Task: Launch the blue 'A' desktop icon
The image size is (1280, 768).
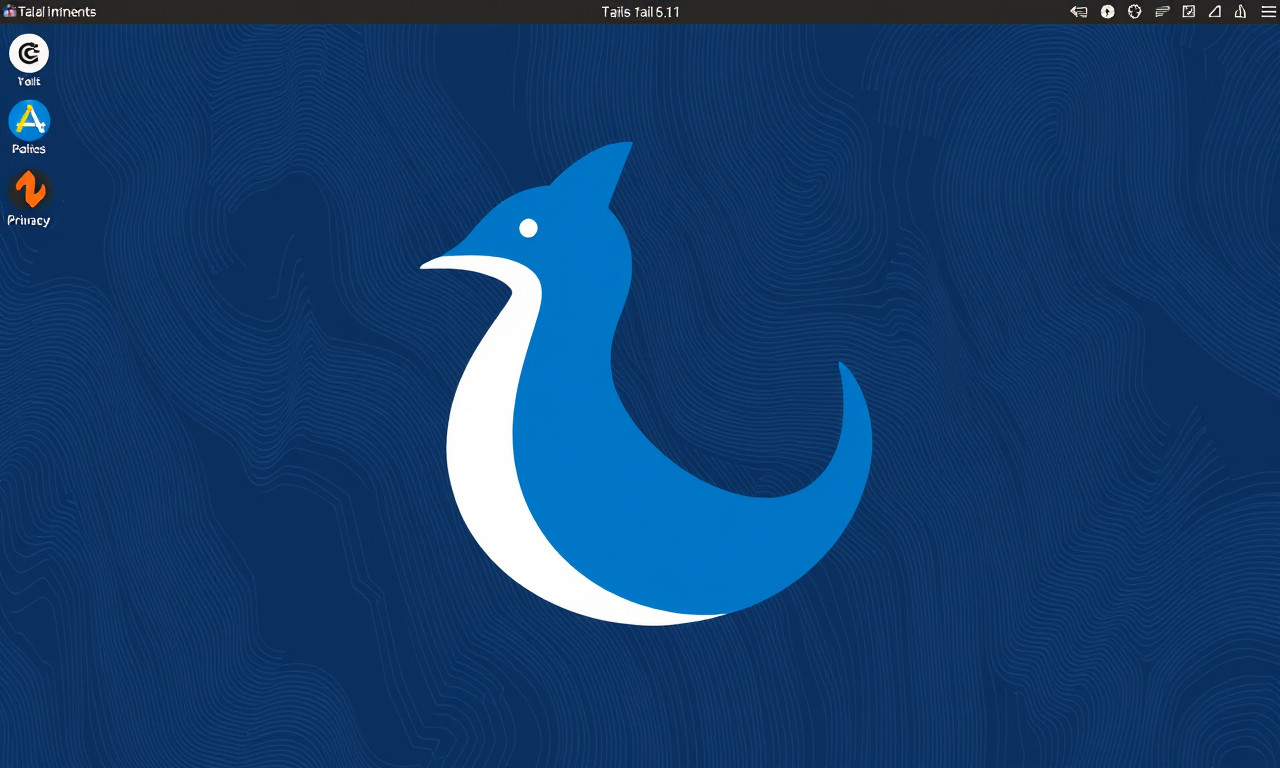Action: tap(29, 121)
